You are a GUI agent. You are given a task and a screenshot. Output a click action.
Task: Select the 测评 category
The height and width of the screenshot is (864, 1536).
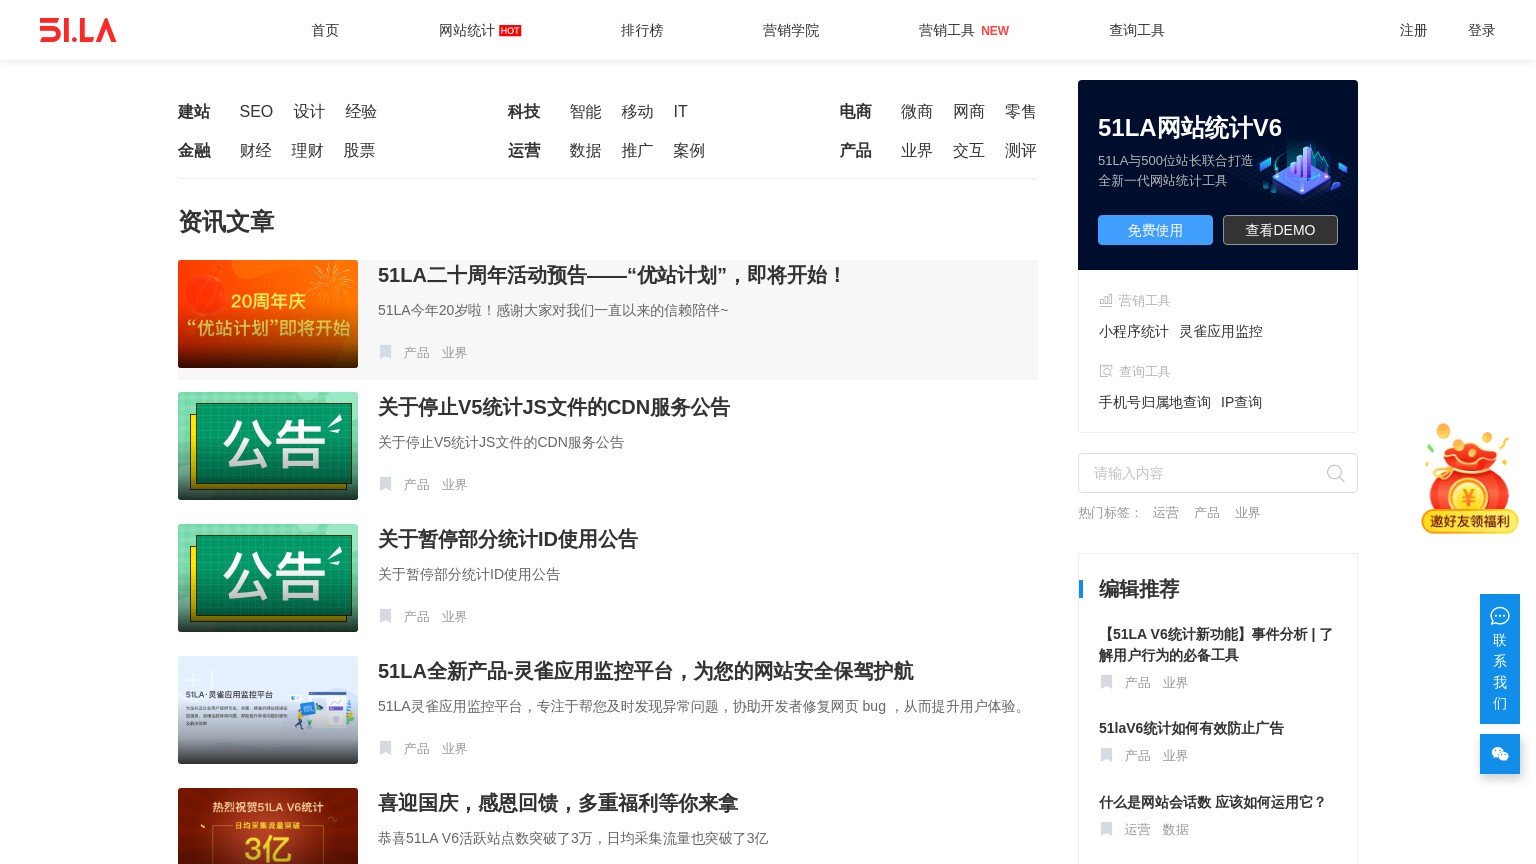coord(1021,151)
